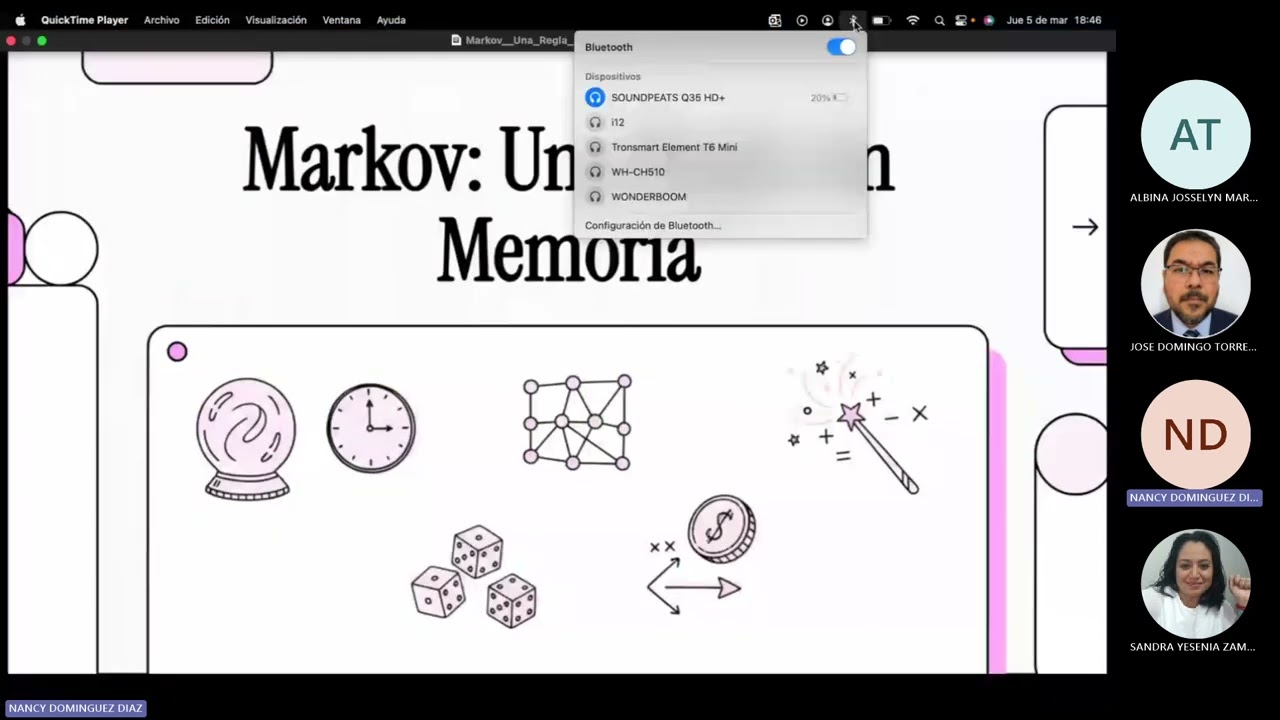1280x720 pixels.
Task: Click the green full-screen window button
Action: [x=42, y=41]
